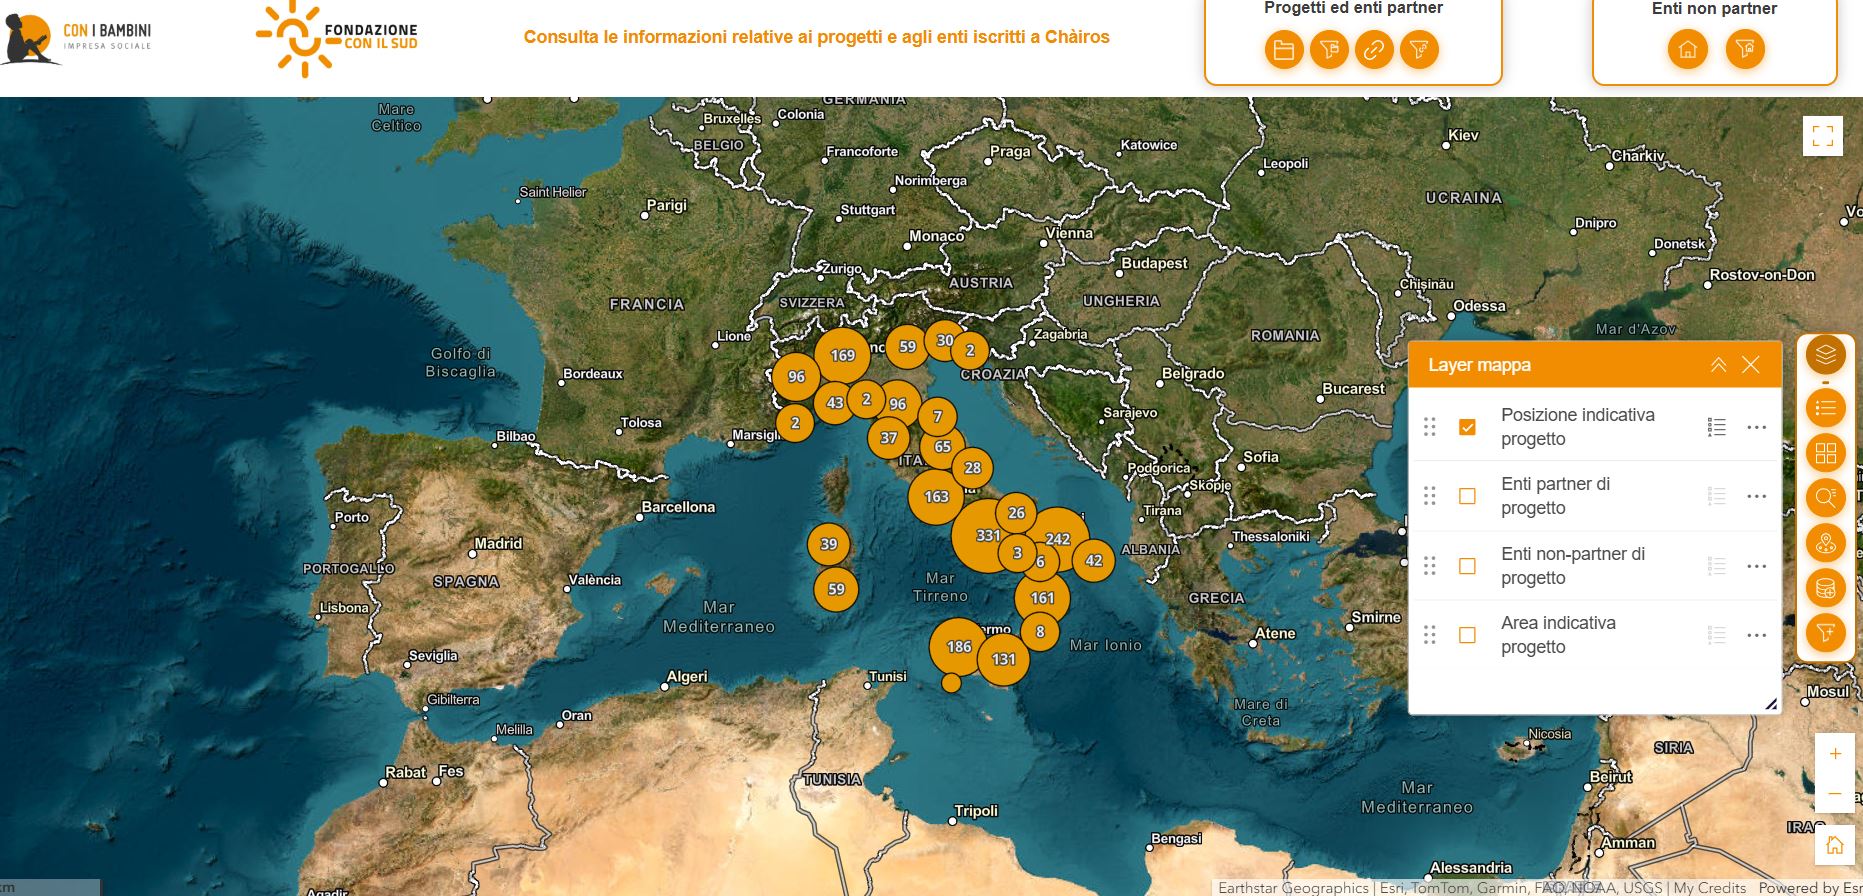Screen dimensions: 1863x896
Task: Click the house icon under Enti non partner
Action: pyautogui.click(x=1687, y=49)
